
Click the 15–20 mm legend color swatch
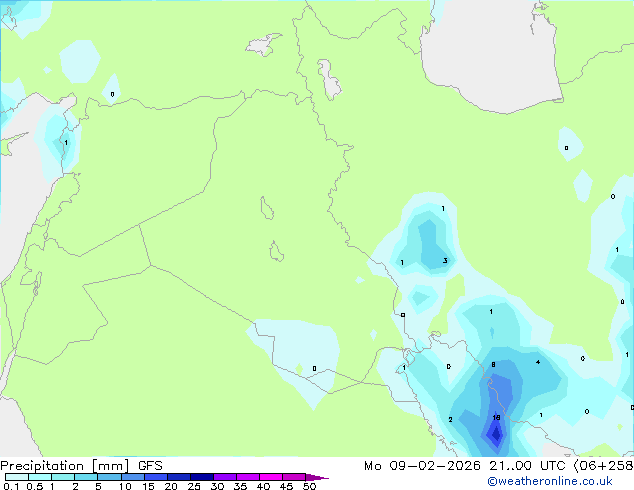(155, 477)
